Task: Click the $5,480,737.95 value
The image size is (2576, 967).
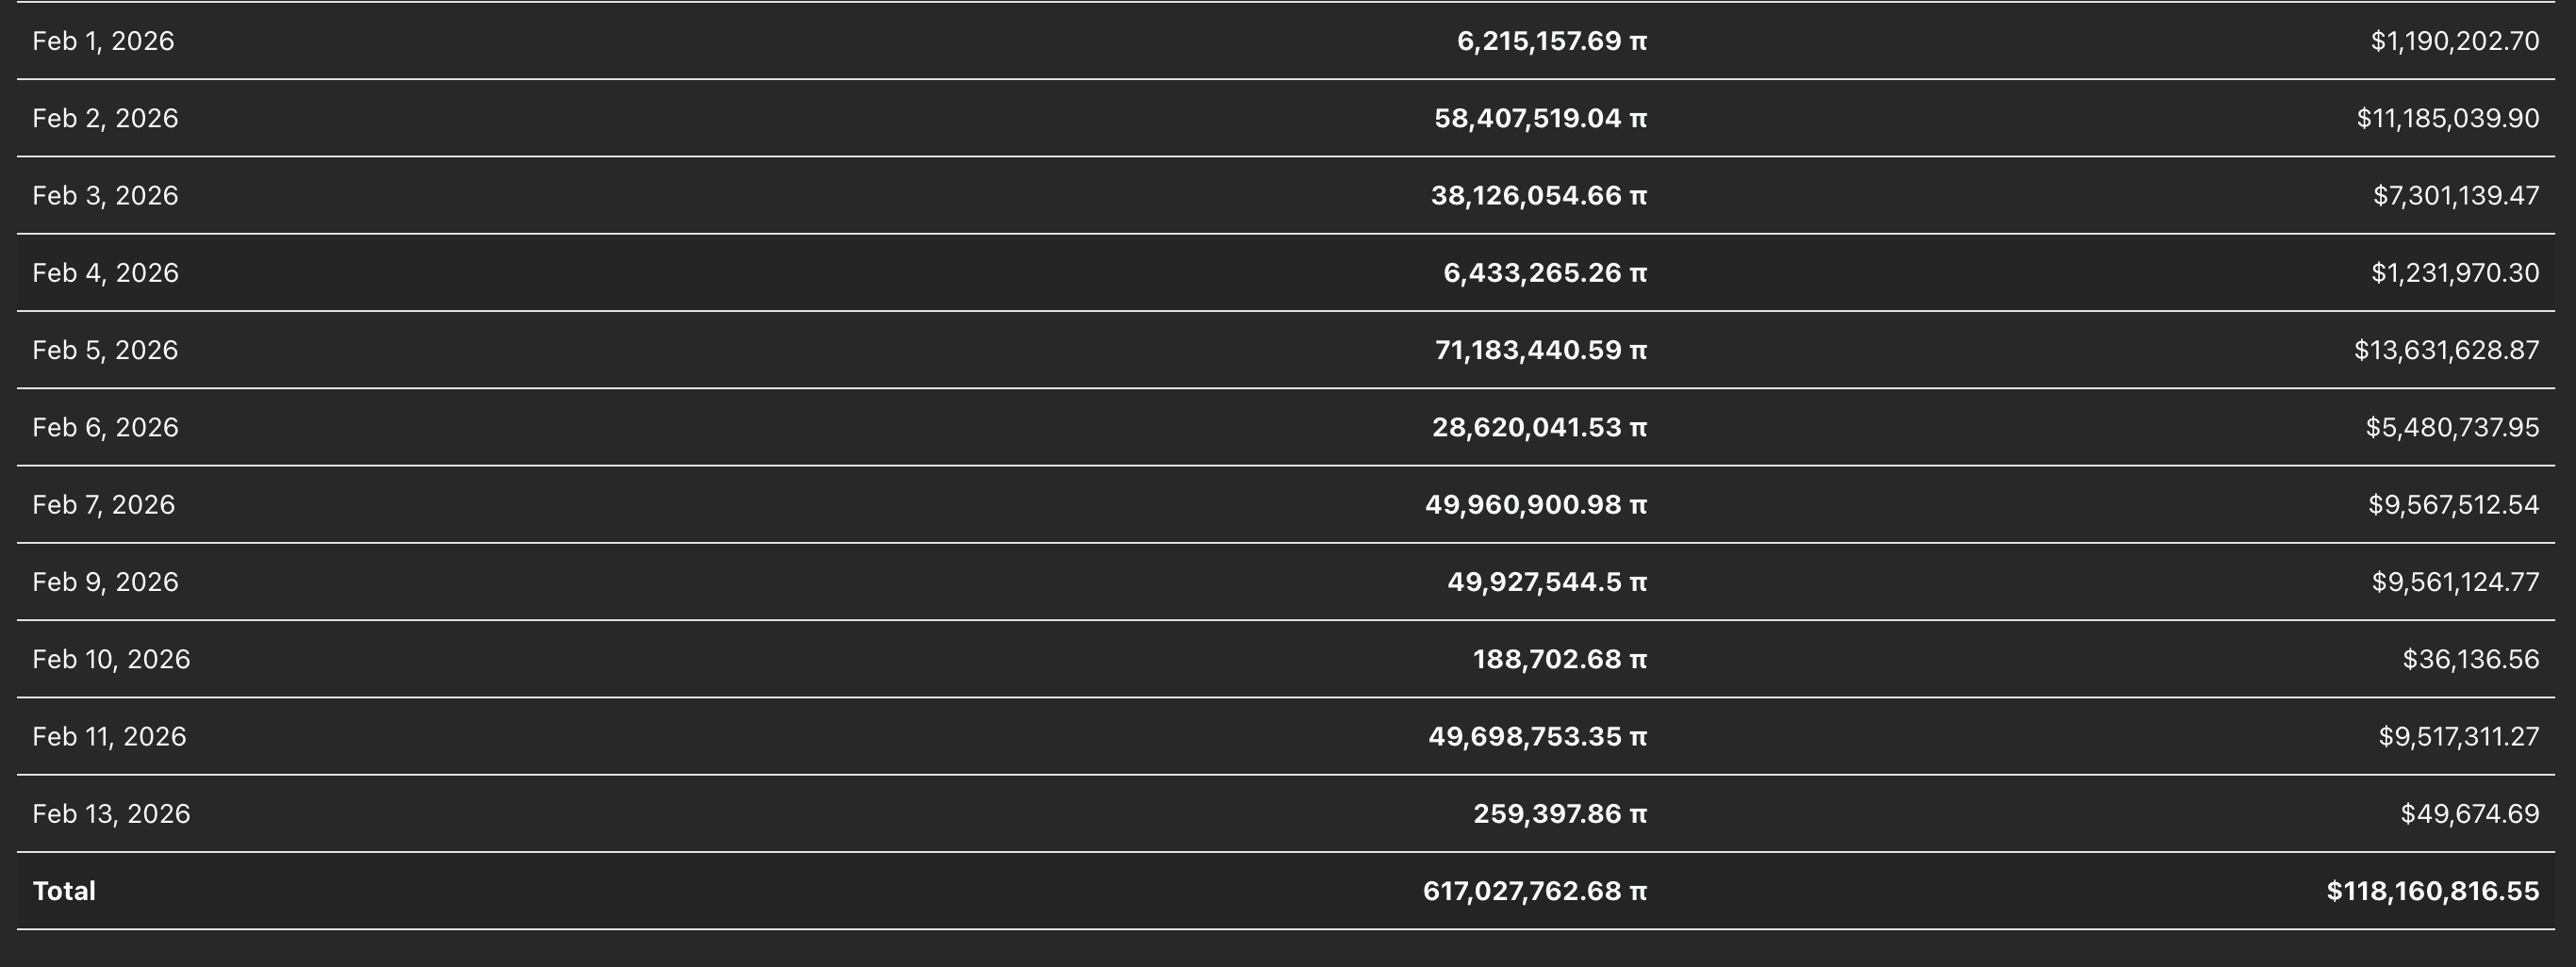Action: 2451,427
